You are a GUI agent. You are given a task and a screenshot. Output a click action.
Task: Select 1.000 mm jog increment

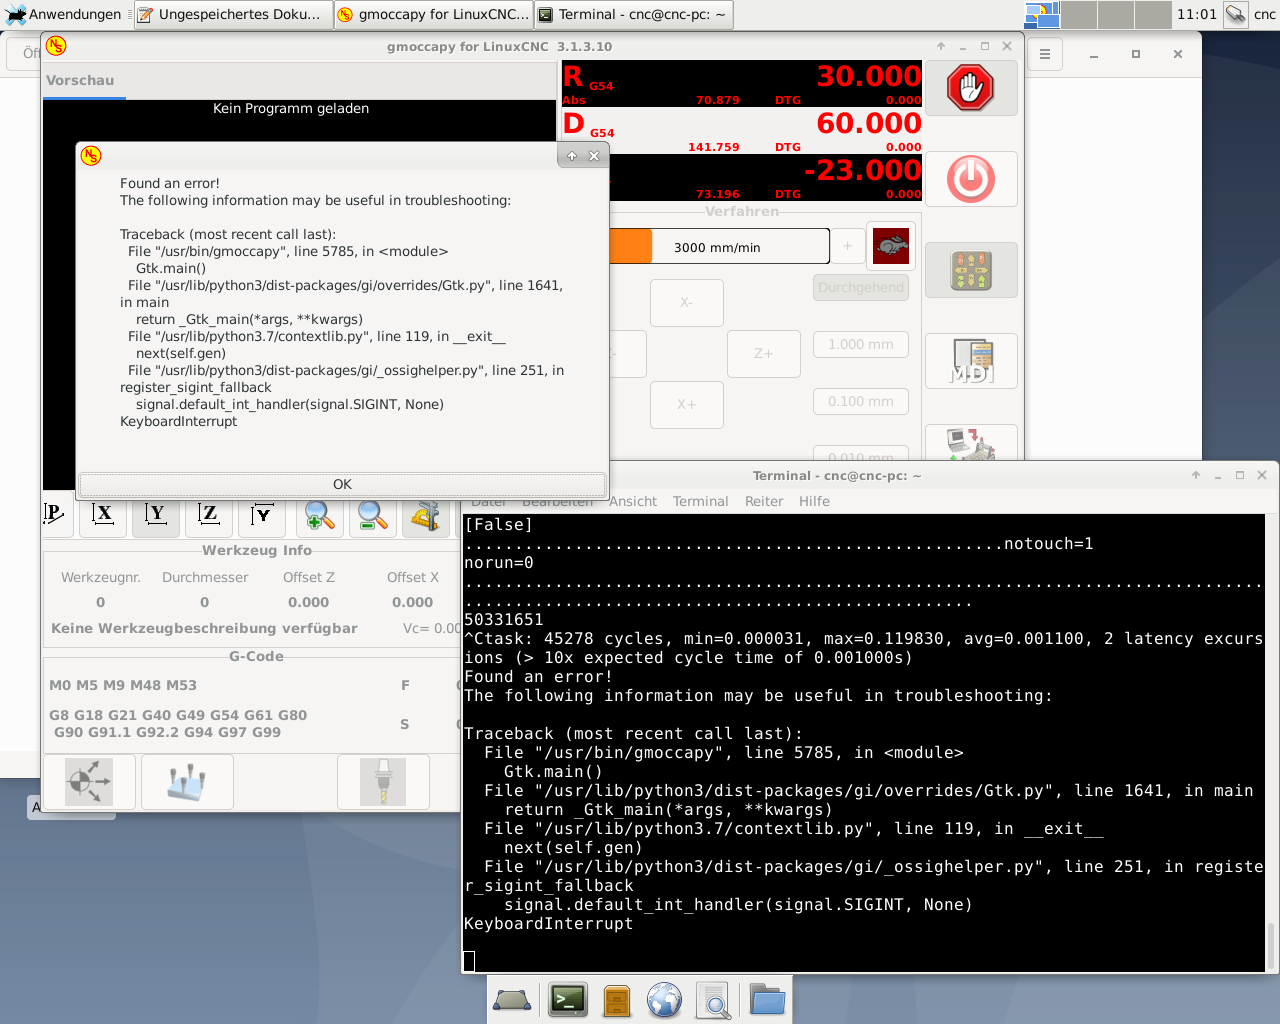click(861, 344)
